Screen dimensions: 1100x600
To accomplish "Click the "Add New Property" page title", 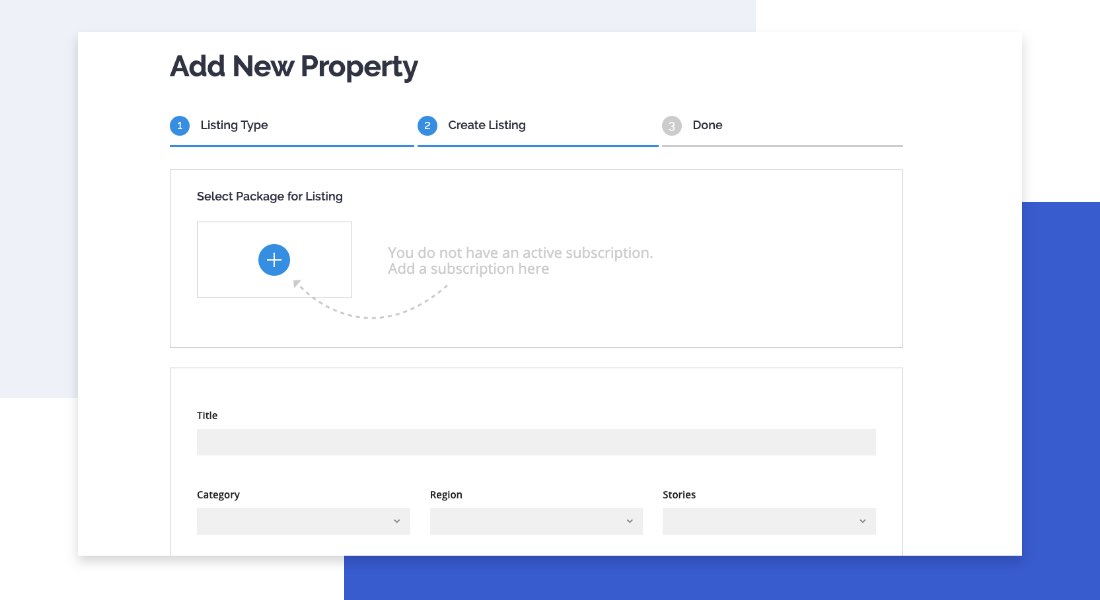I will point(294,67).
